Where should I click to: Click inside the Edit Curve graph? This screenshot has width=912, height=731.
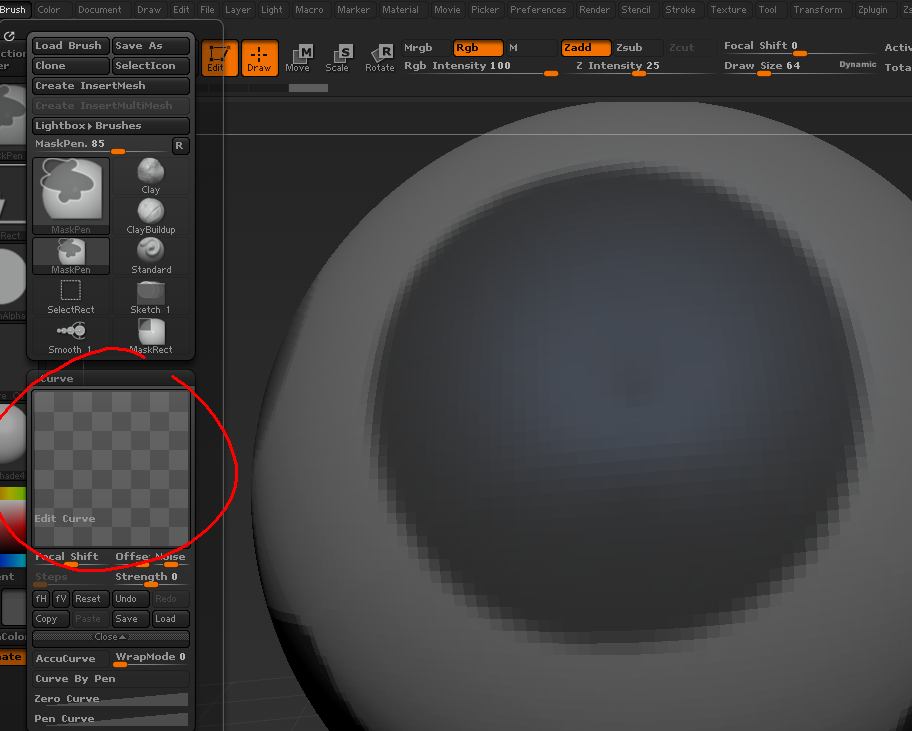pyautogui.click(x=111, y=469)
